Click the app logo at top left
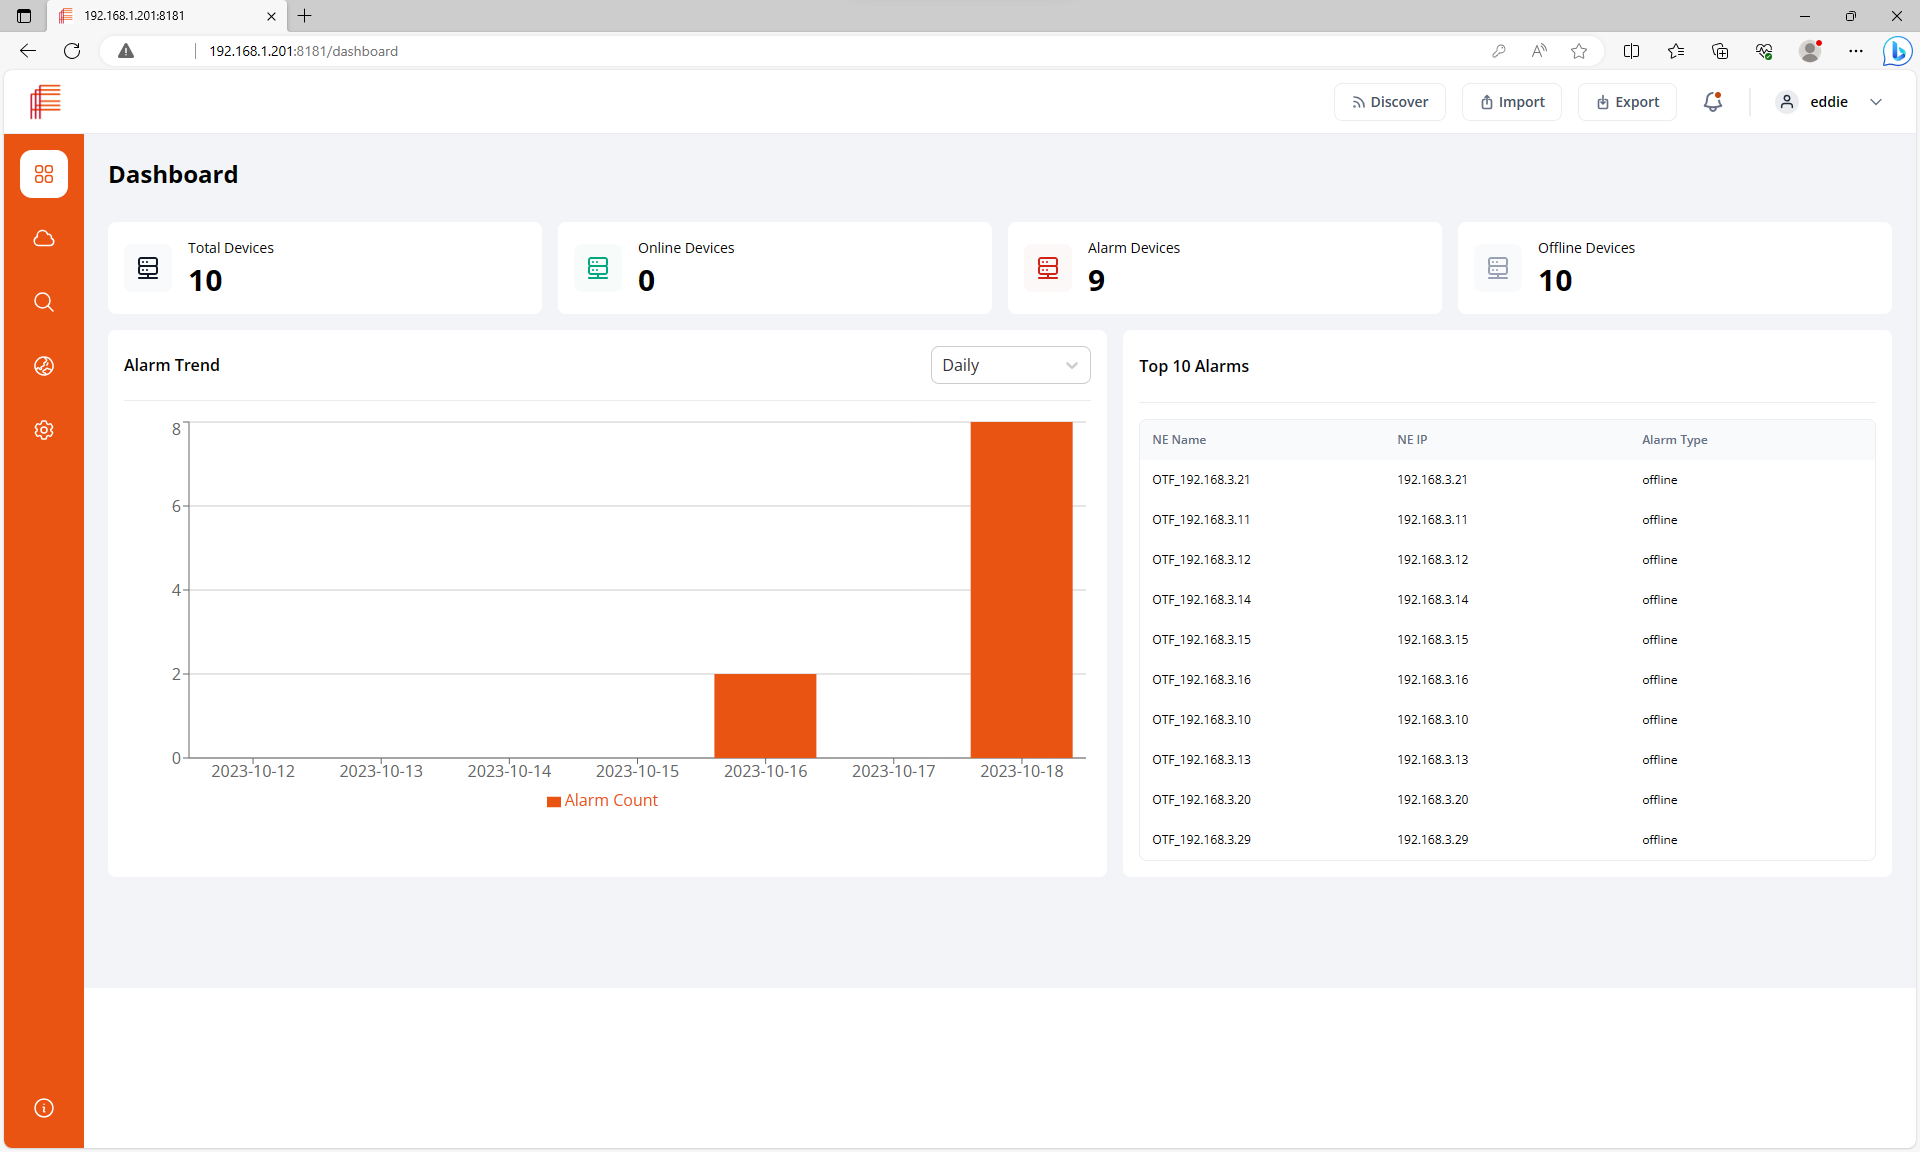 coord(45,101)
